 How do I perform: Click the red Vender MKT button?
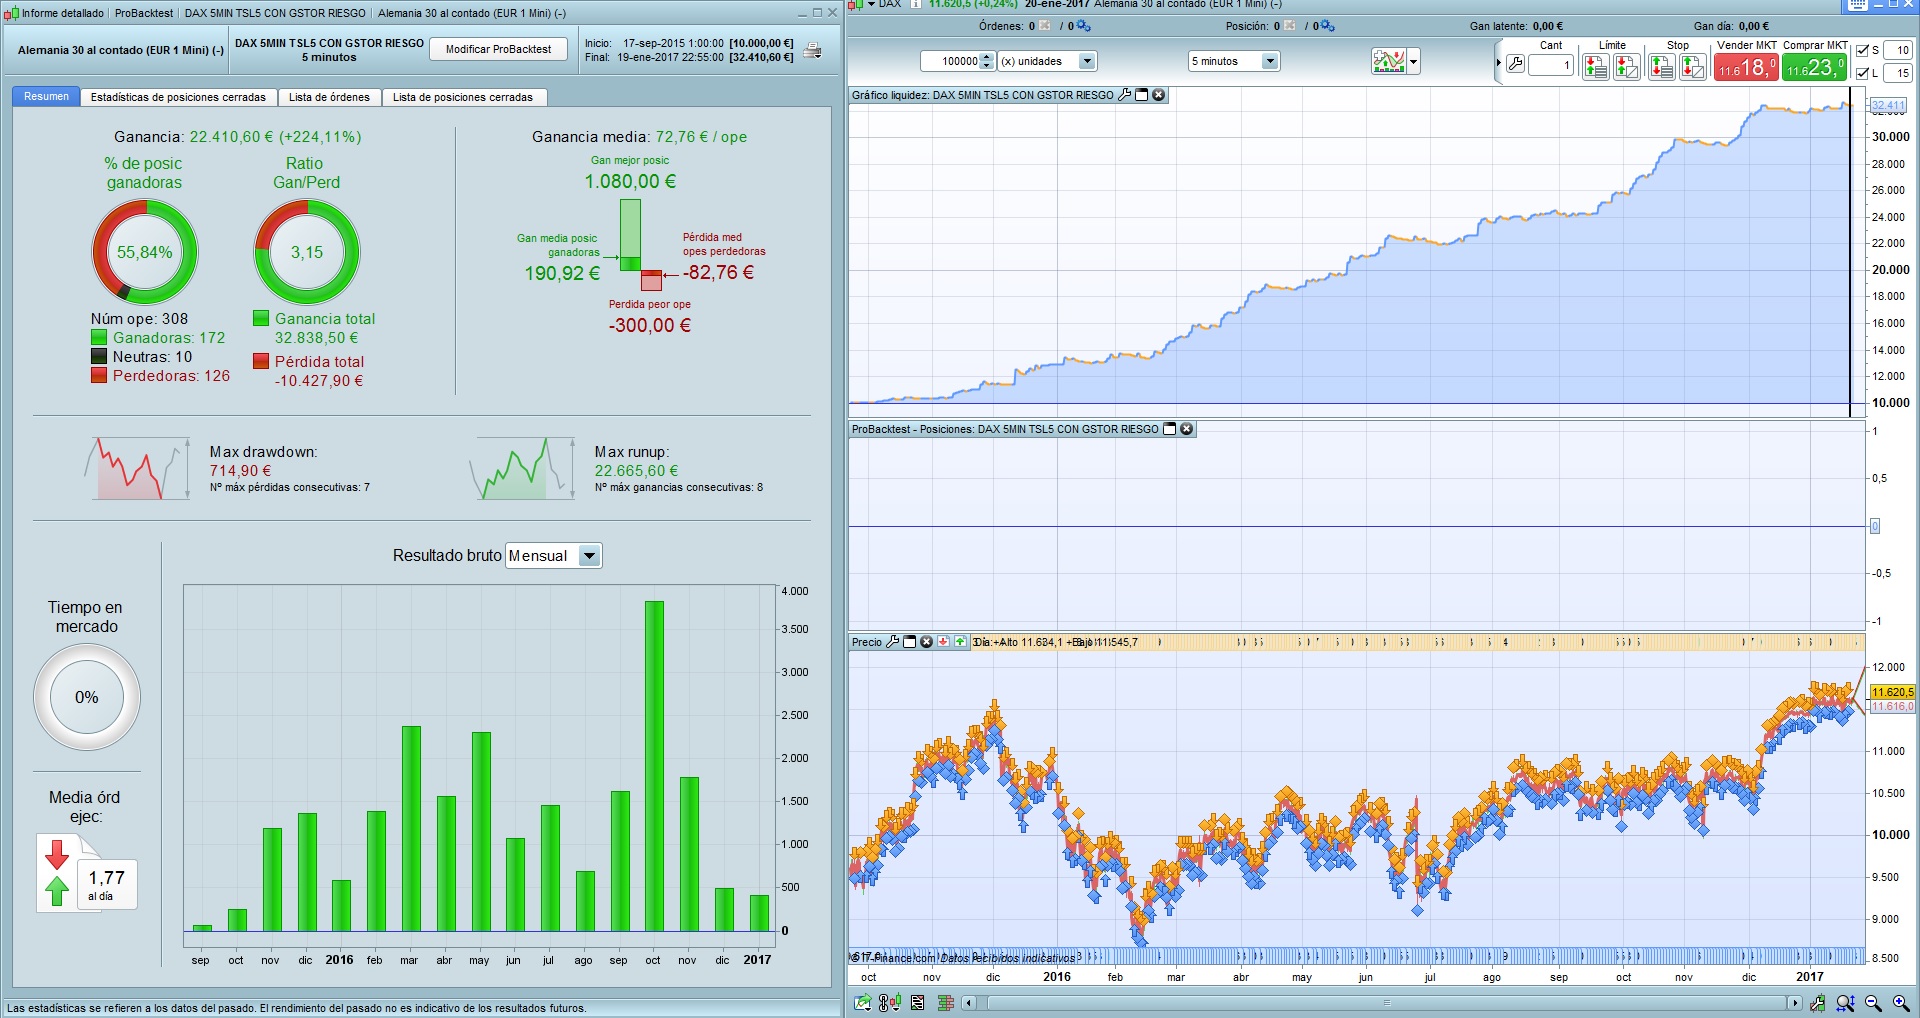tap(1746, 67)
